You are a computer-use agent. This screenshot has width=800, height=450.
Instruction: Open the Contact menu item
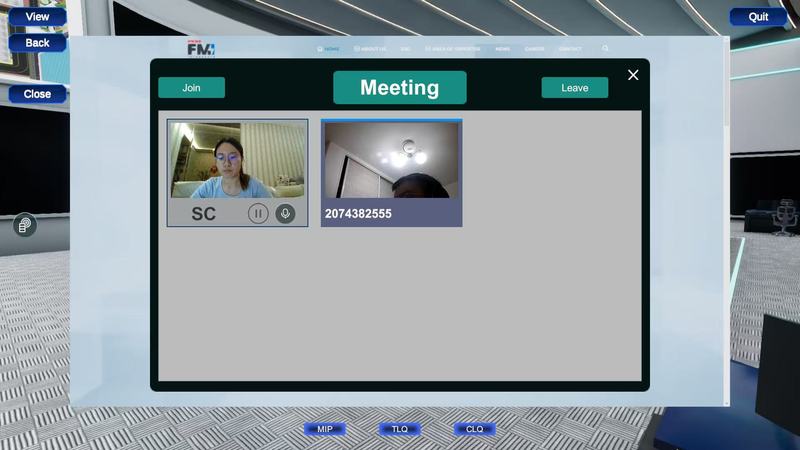click(x=570, y=49)
